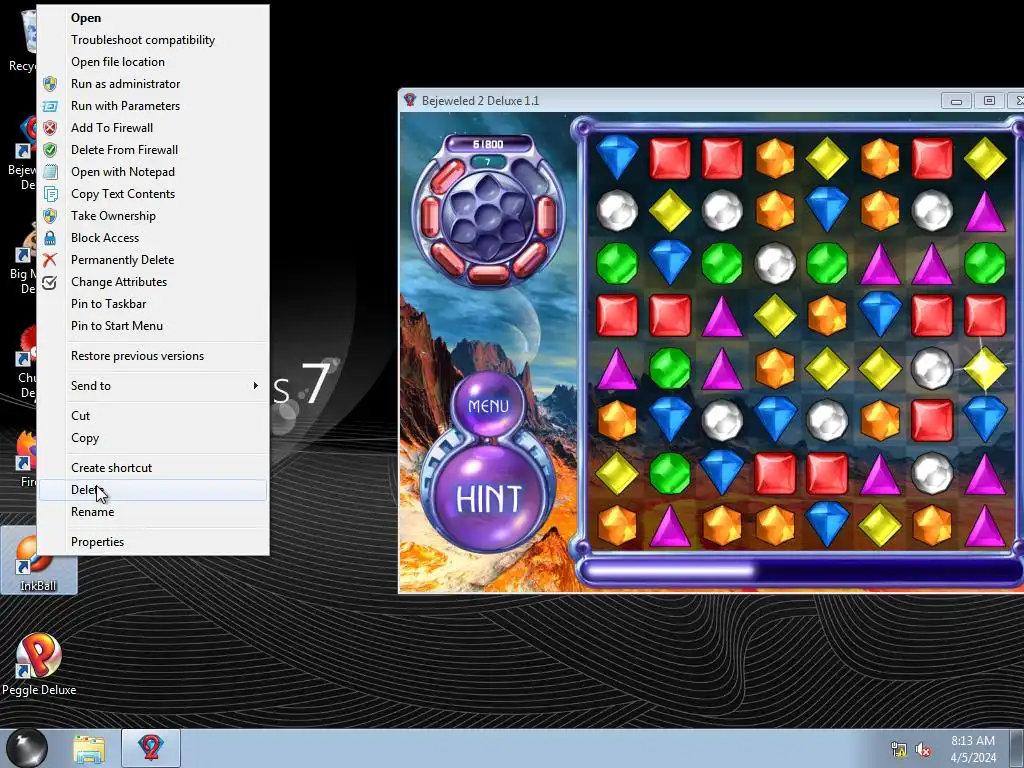Viewport: 1024px width, 768px height.
Task: Open Windows Explorer from the taskbar
Action: (x=89, y=748)
